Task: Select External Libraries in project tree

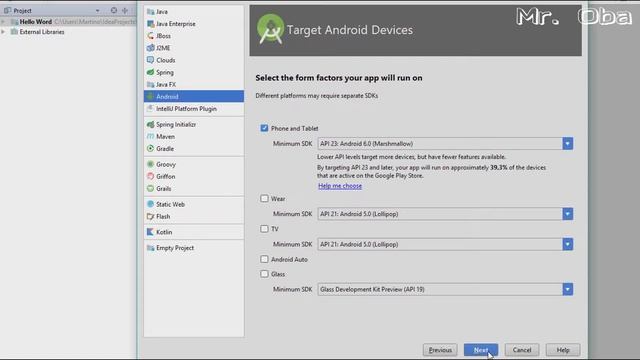Action: [42, 32]
